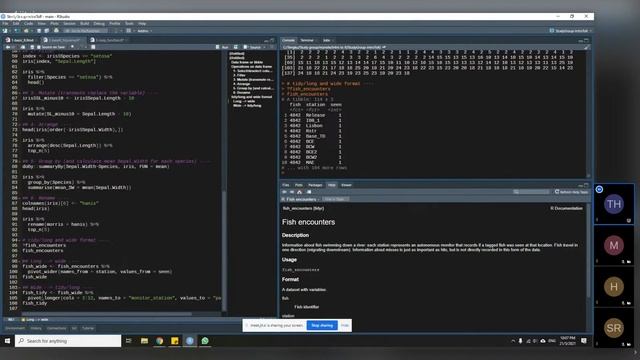Open the Tools menu
The image size is (640, 360).
pos(129,24)
